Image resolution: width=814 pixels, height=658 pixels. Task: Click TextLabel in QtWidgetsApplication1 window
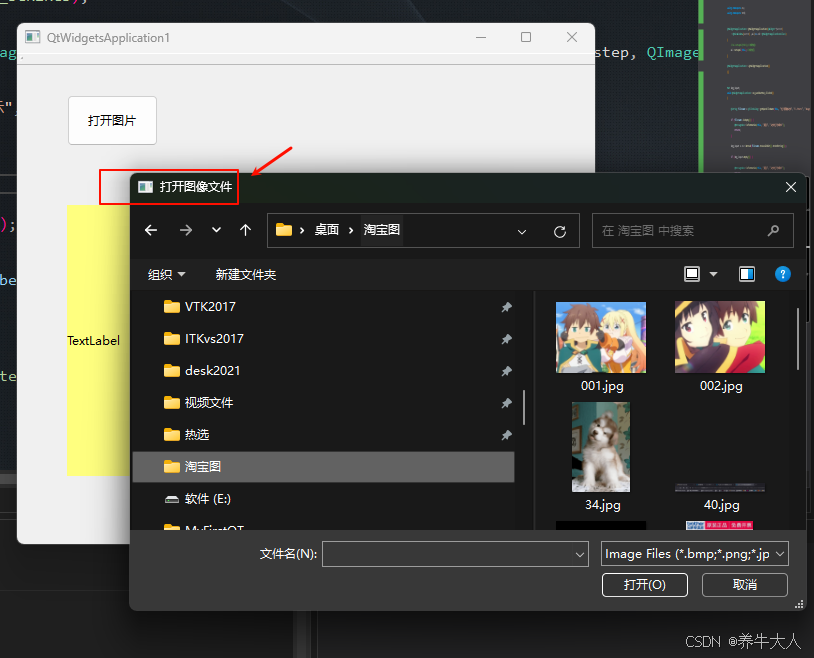pos(93,341)
